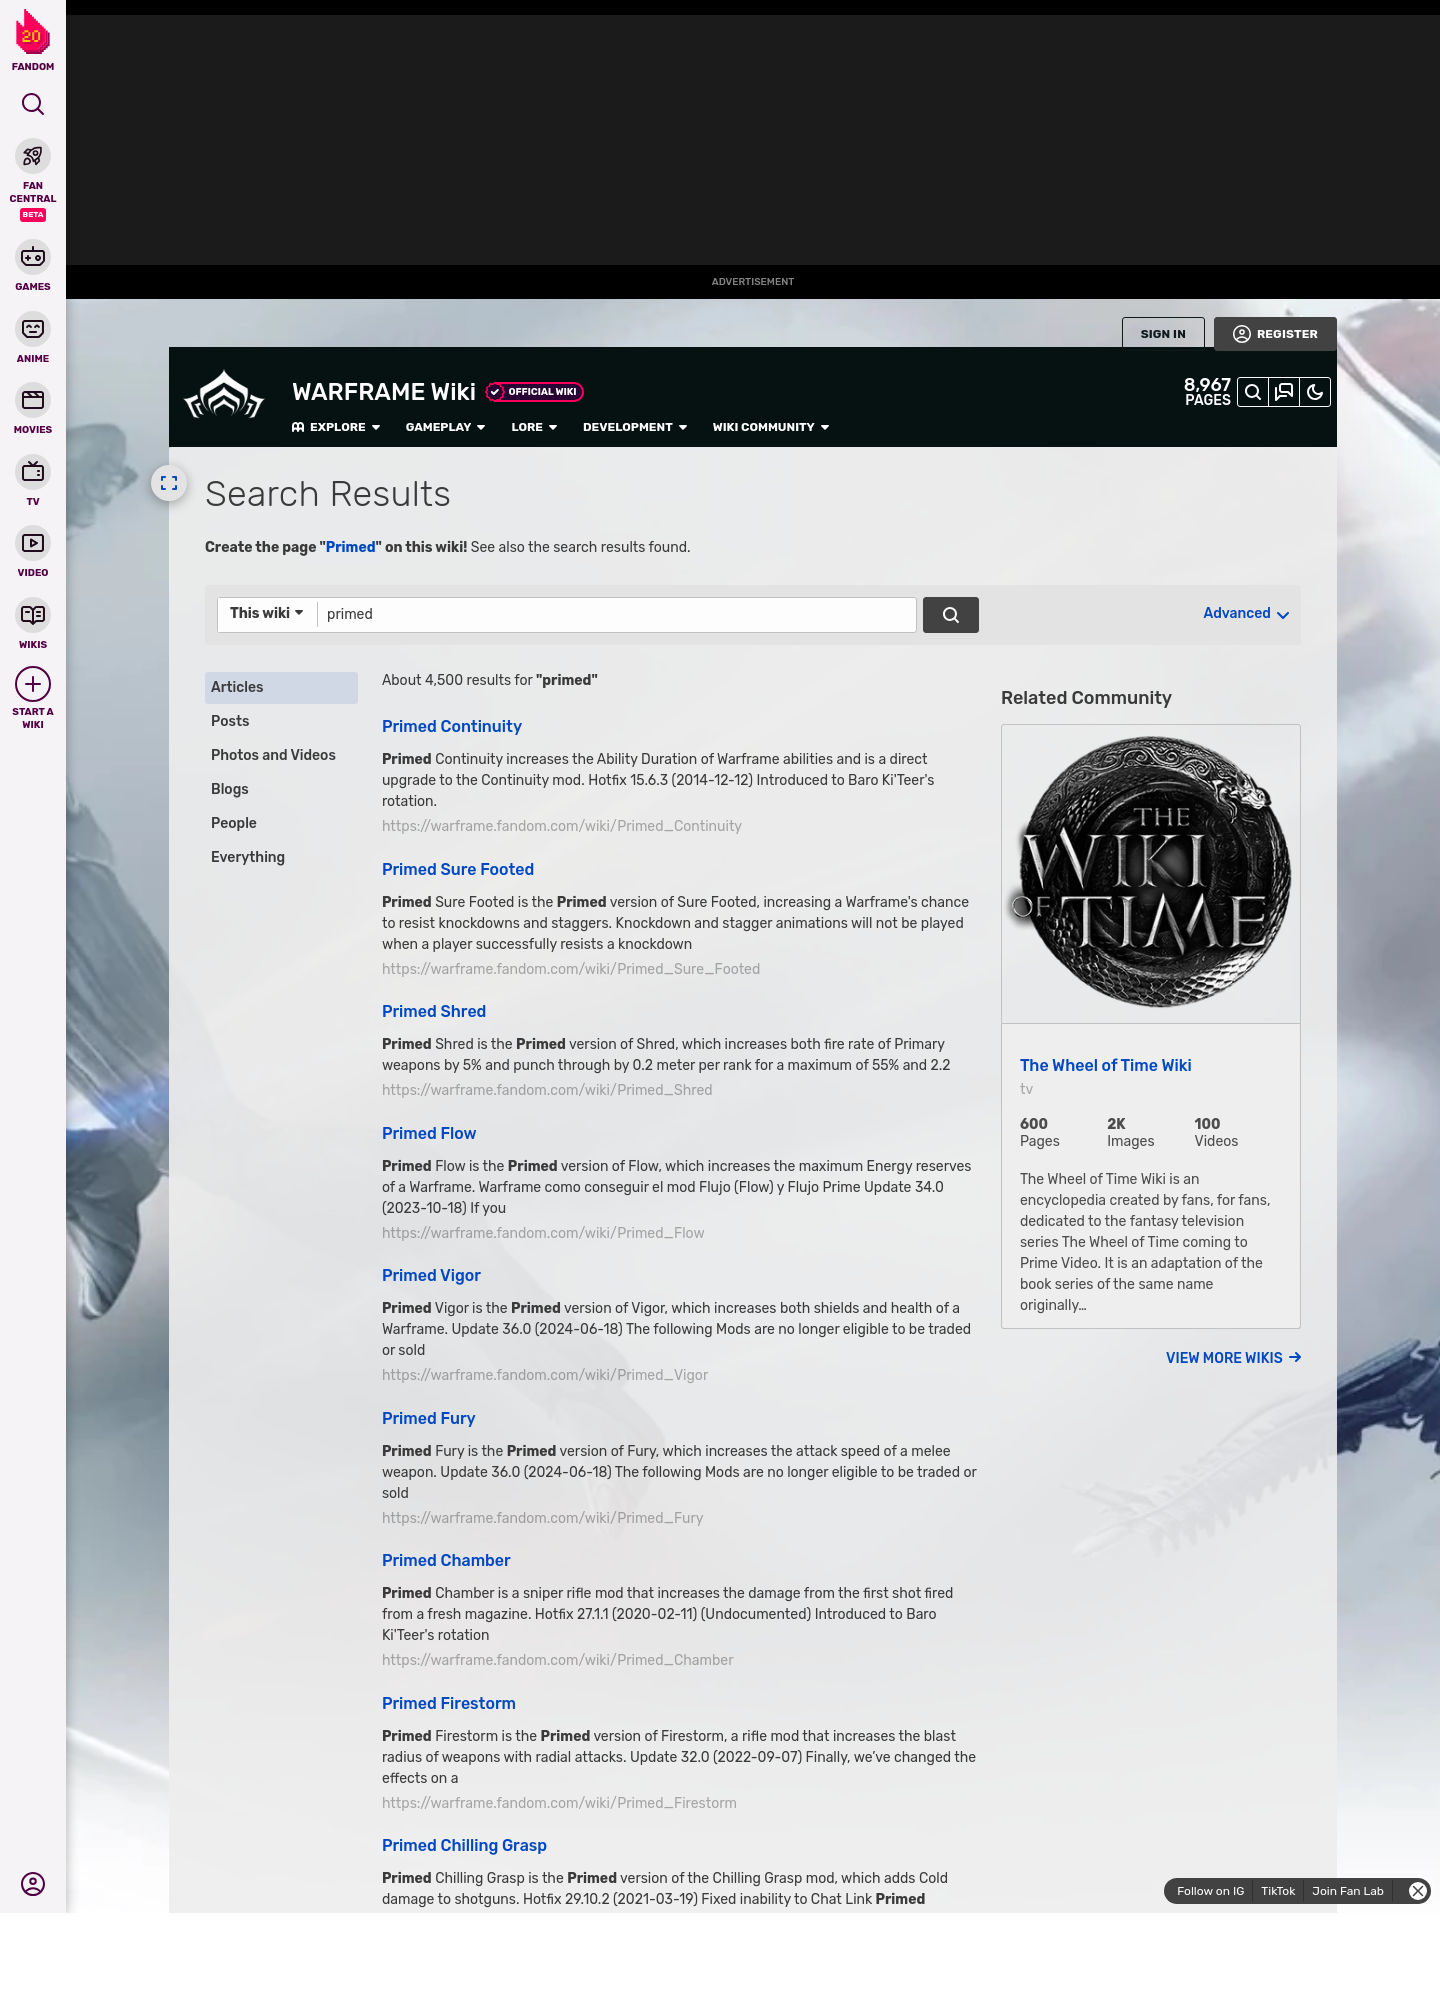
Task: Click the WARFRAME lotus logo
Action: tap(224, 395)
